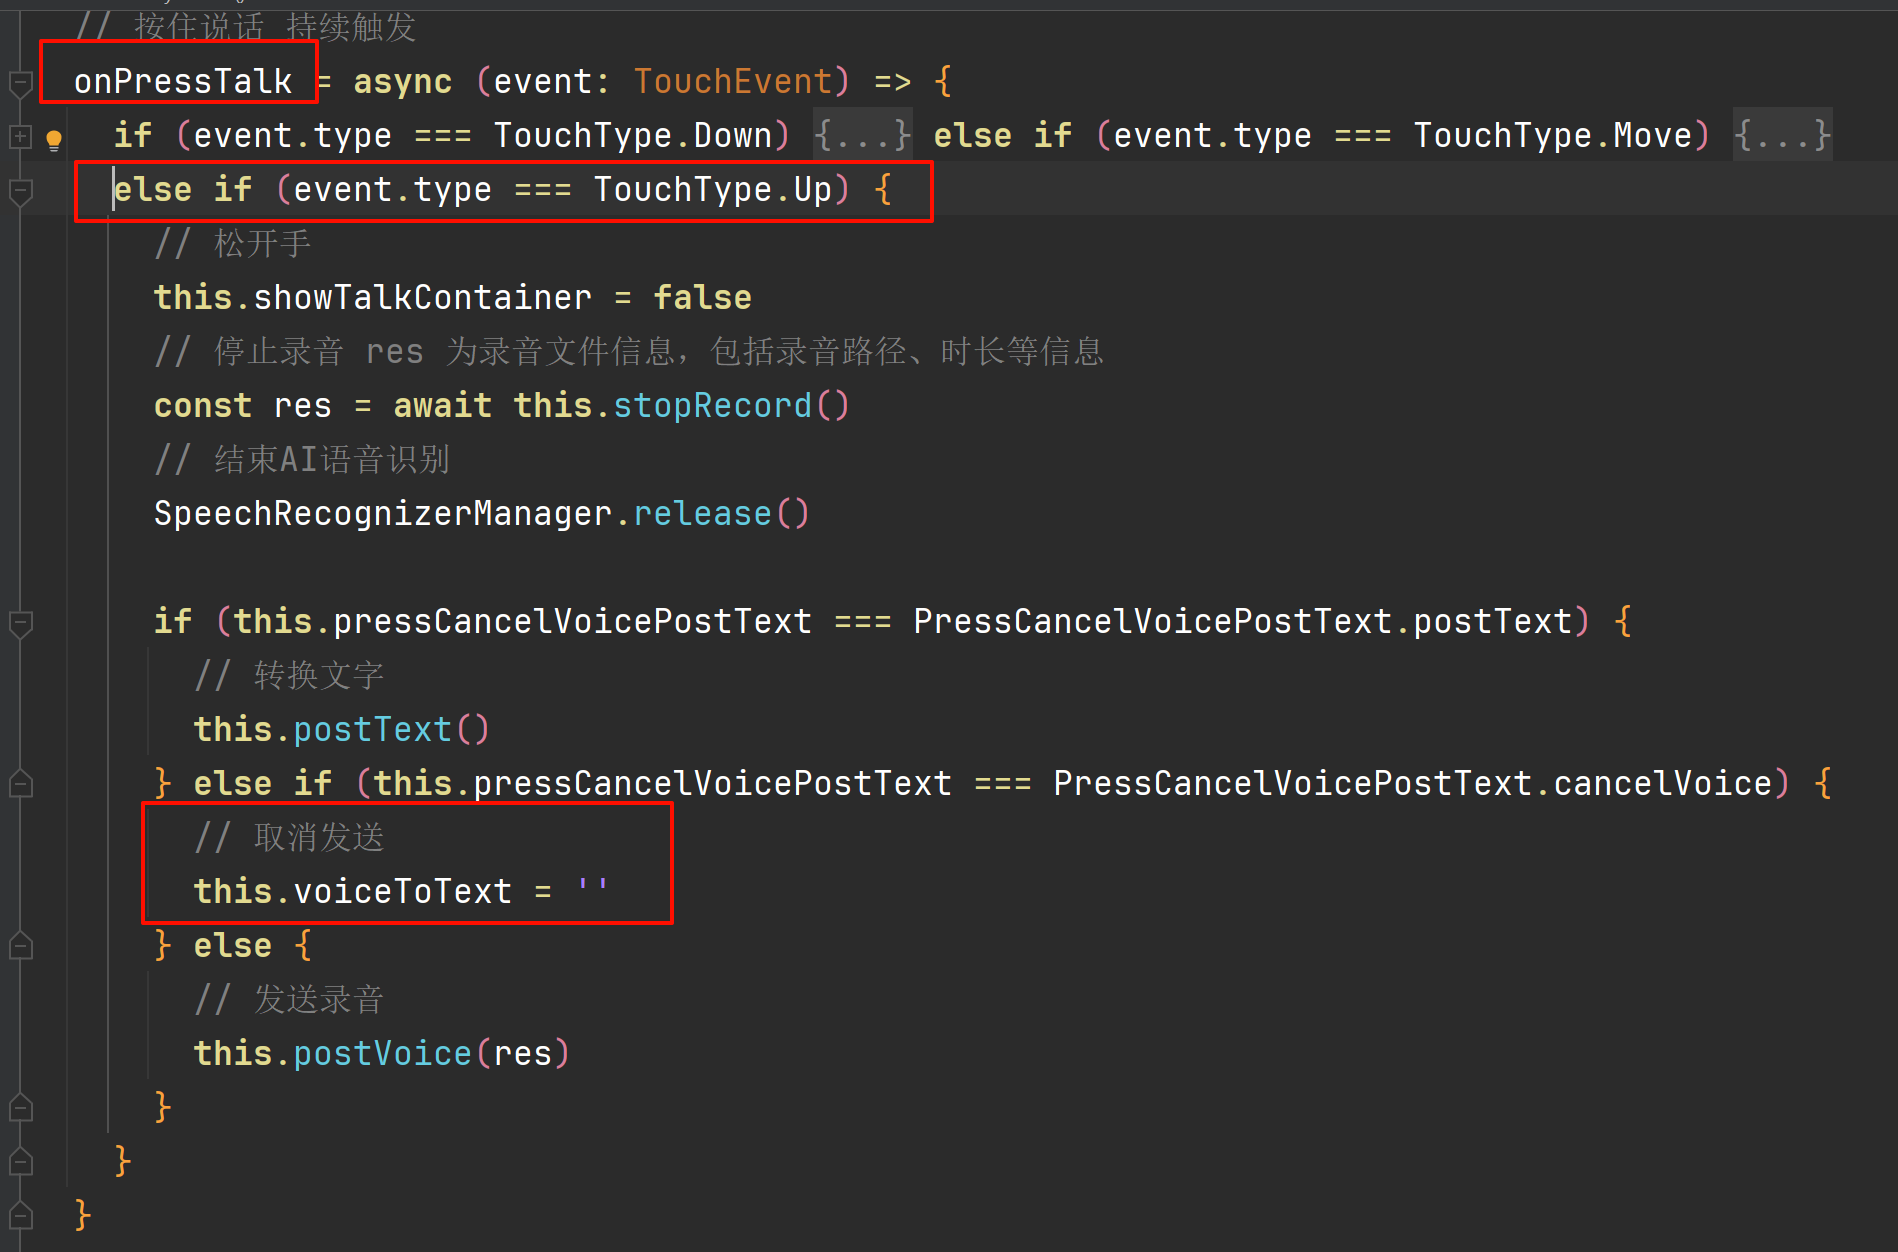Expand folded {...} region after TouchType.Down

coord(861,135)
